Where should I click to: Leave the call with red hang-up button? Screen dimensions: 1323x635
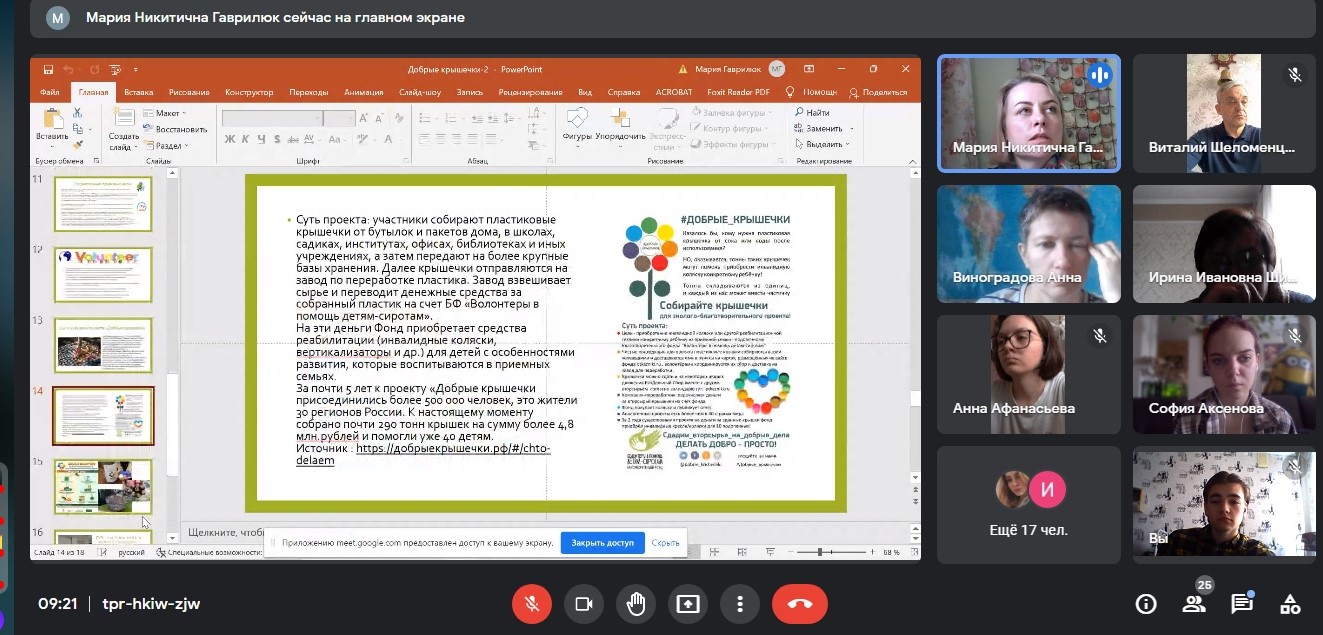(800, 604)
